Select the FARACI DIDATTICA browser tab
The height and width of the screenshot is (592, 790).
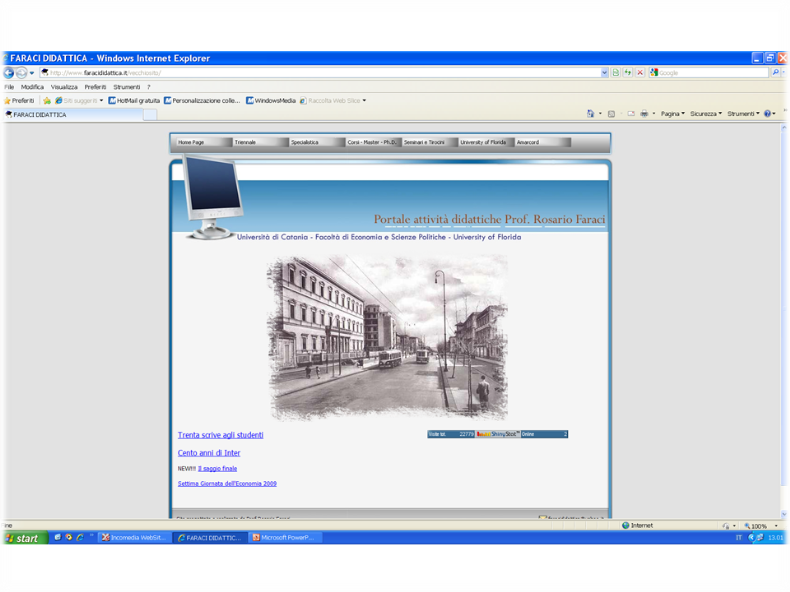pos(73,115)
